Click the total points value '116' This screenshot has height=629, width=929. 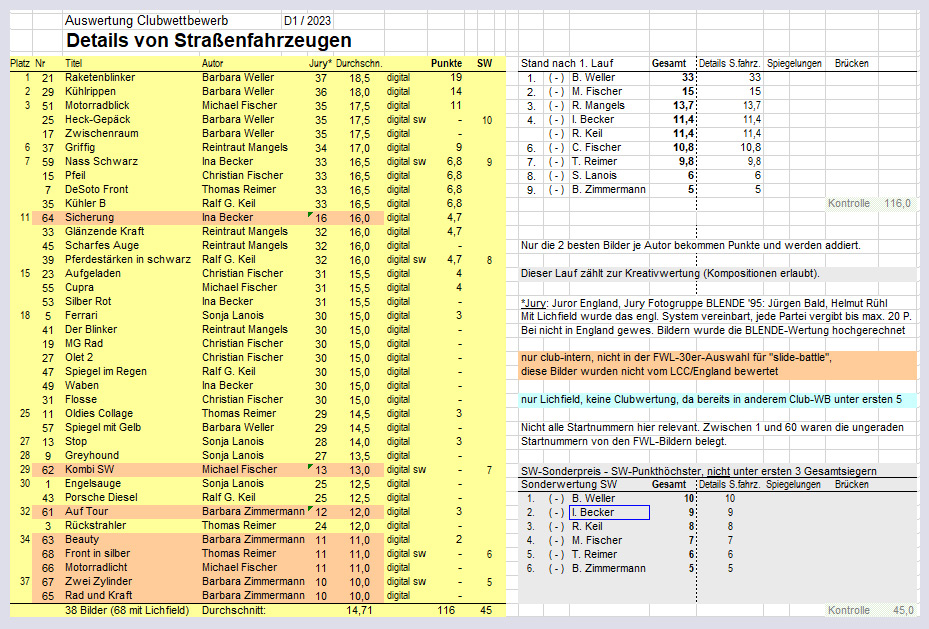point(446,611)
